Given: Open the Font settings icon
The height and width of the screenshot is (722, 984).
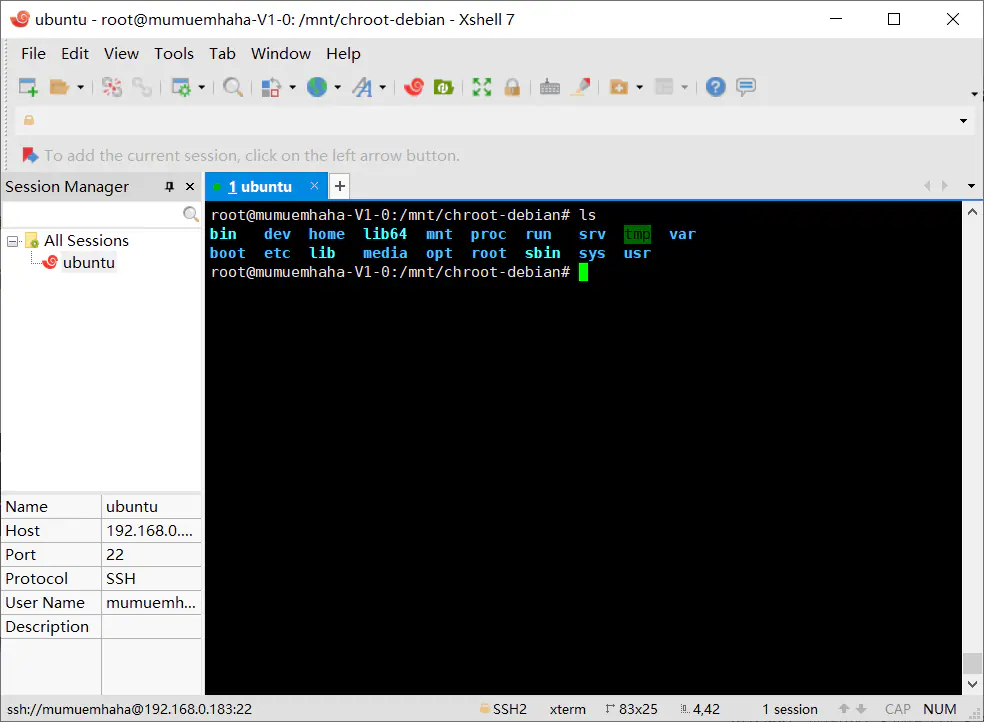Looking at the screenshot, I should click(362, 87).
